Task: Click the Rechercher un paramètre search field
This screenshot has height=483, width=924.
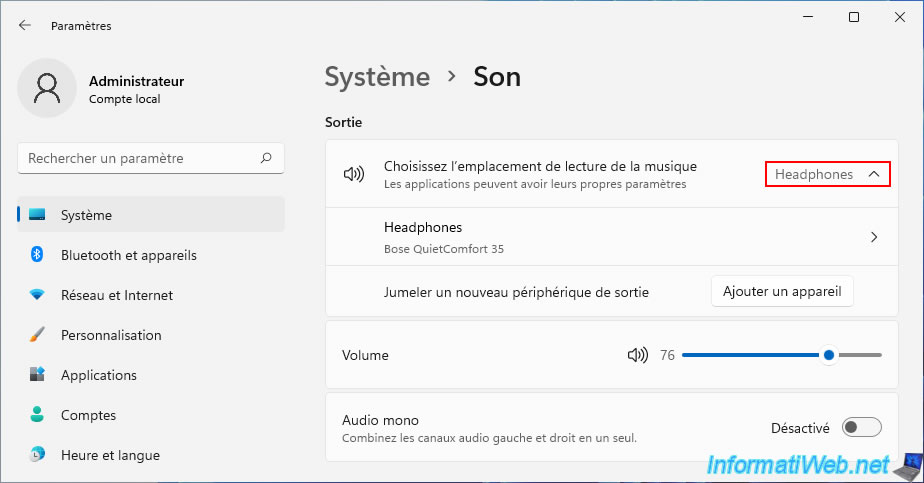Action: [140, 158]
